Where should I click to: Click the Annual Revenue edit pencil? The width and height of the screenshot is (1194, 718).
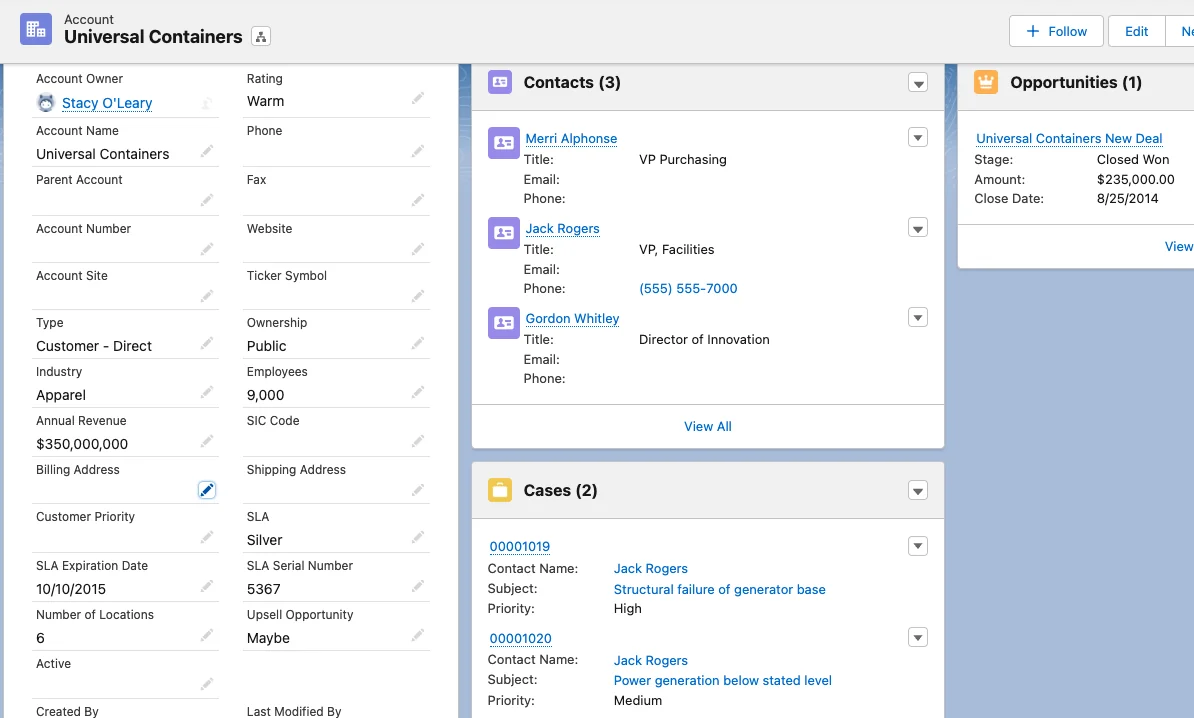[x=206, y=441]
